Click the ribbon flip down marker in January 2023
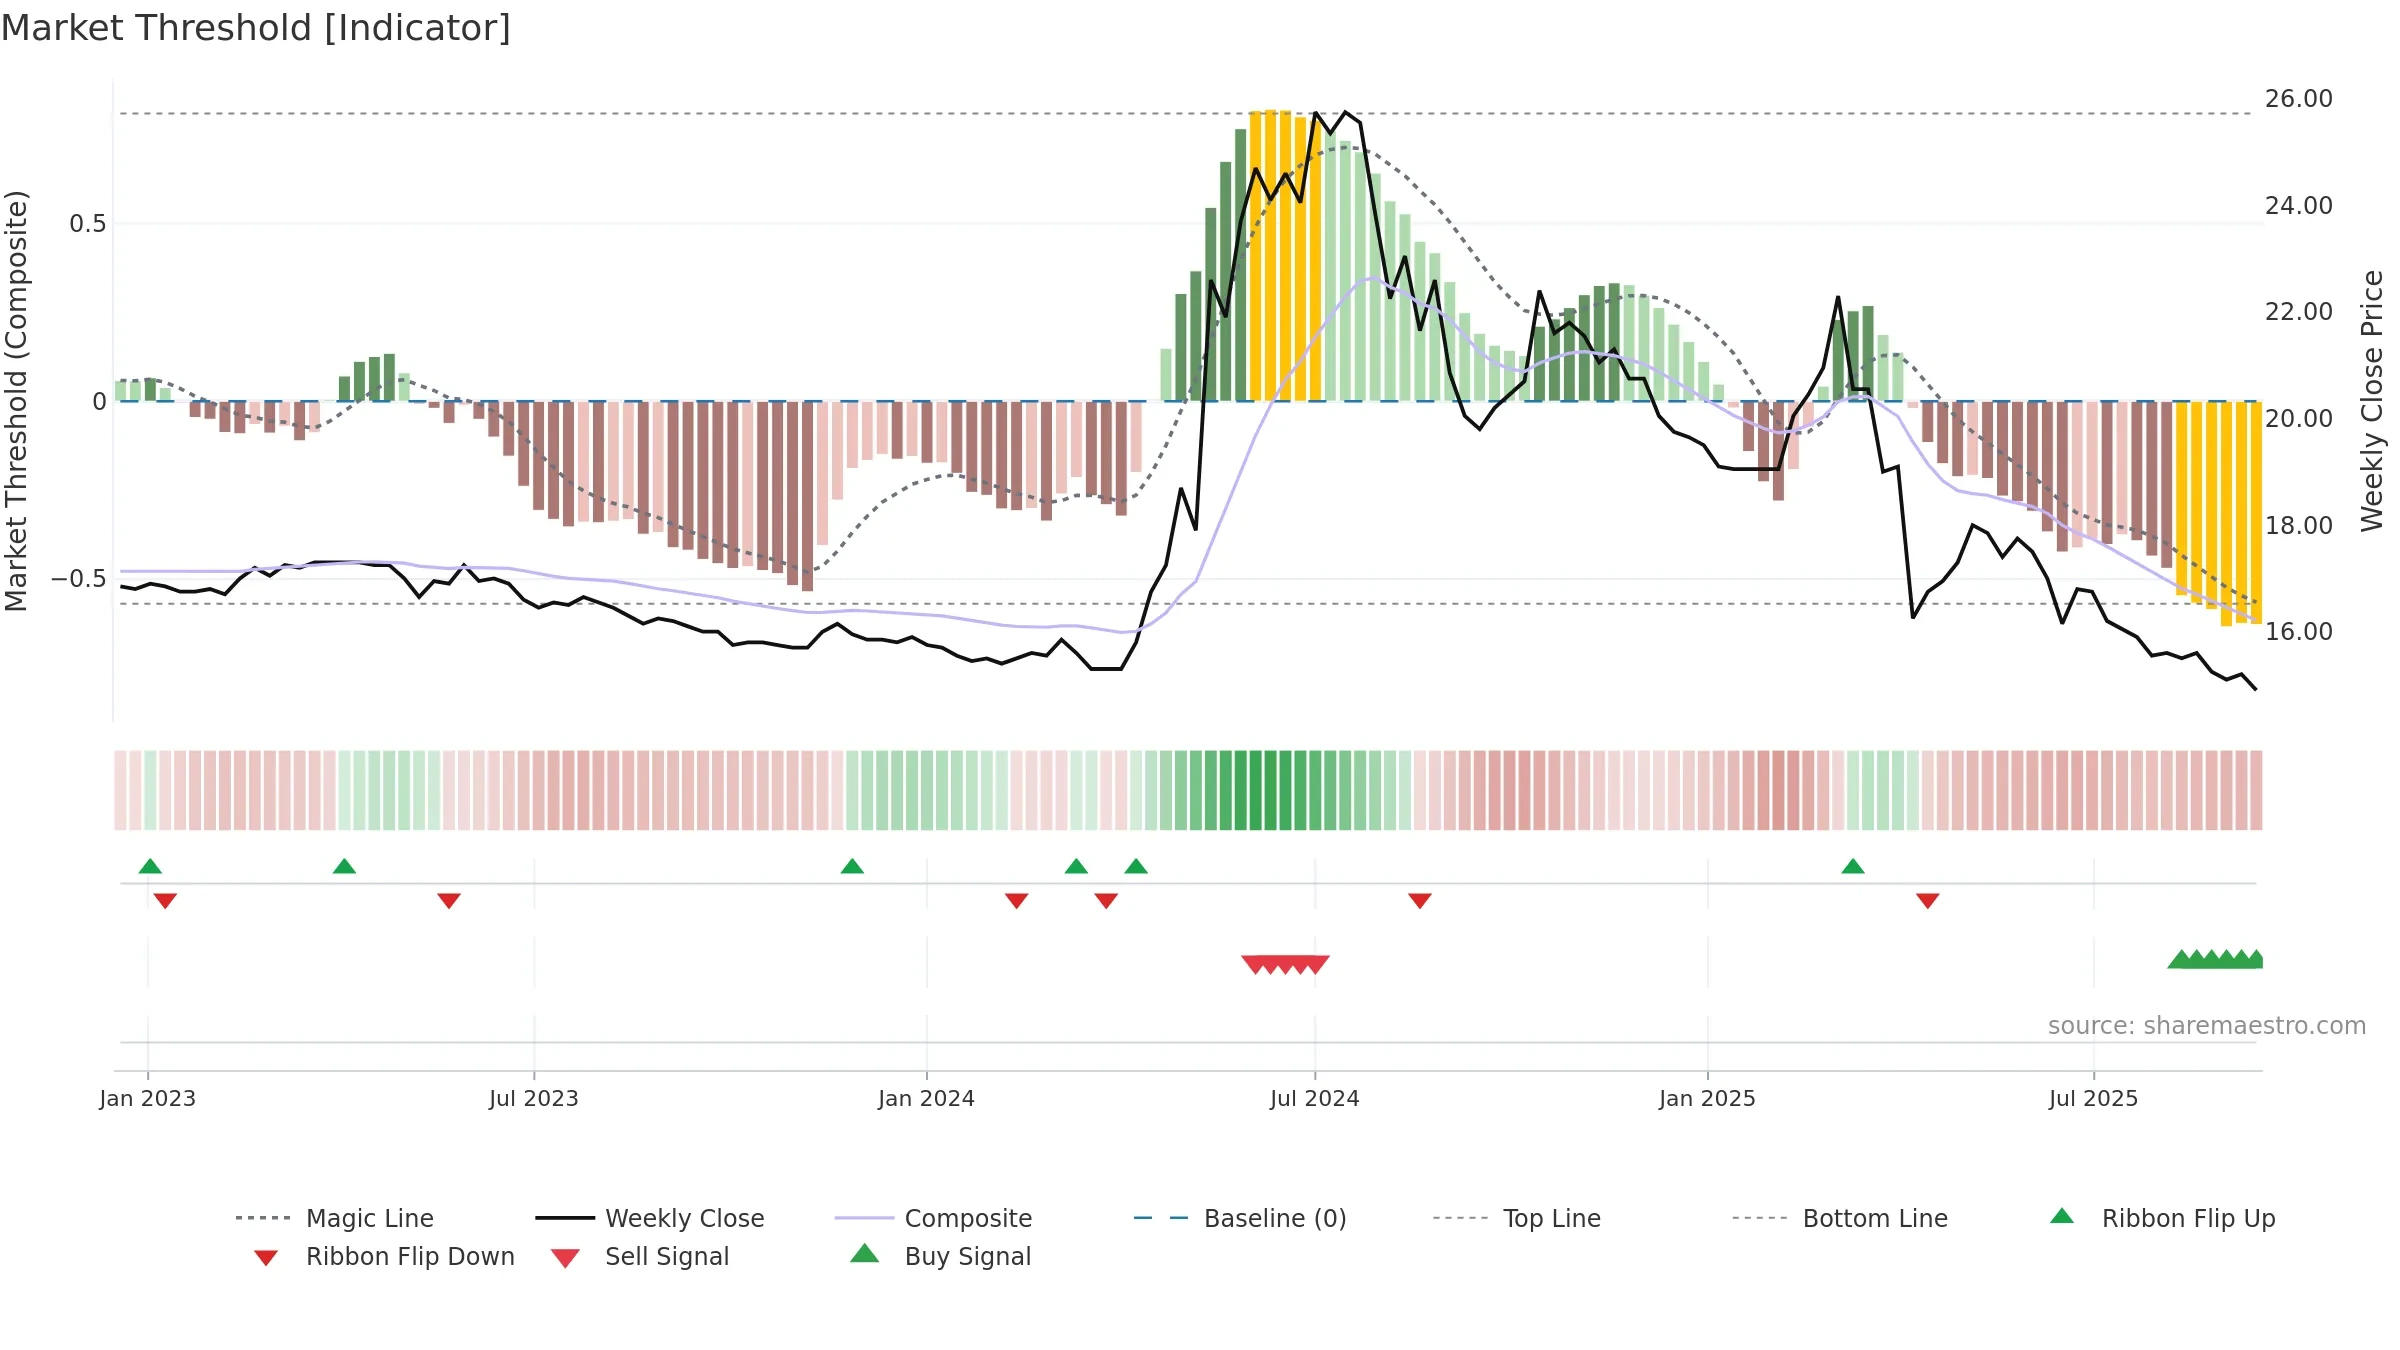Viewport: 2400px width, 1350px height. pyautogui.click(x=165, y=901)
